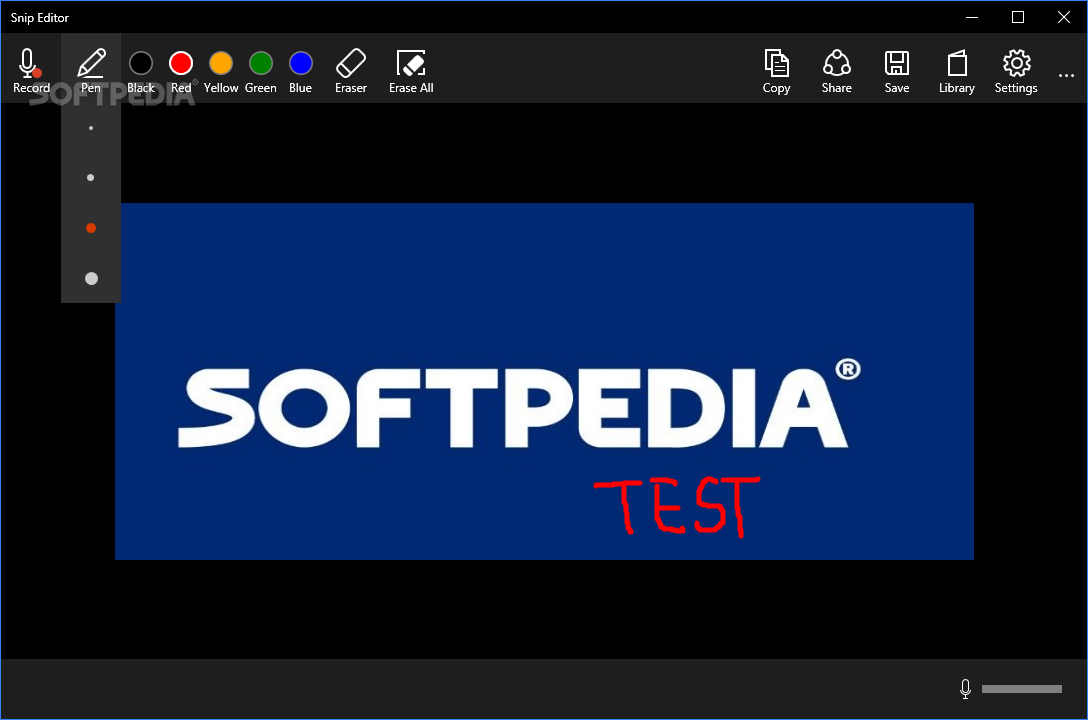Pick the thinnest pen size dot
Screen dimensions: 1088x720
tap(91, 128)
